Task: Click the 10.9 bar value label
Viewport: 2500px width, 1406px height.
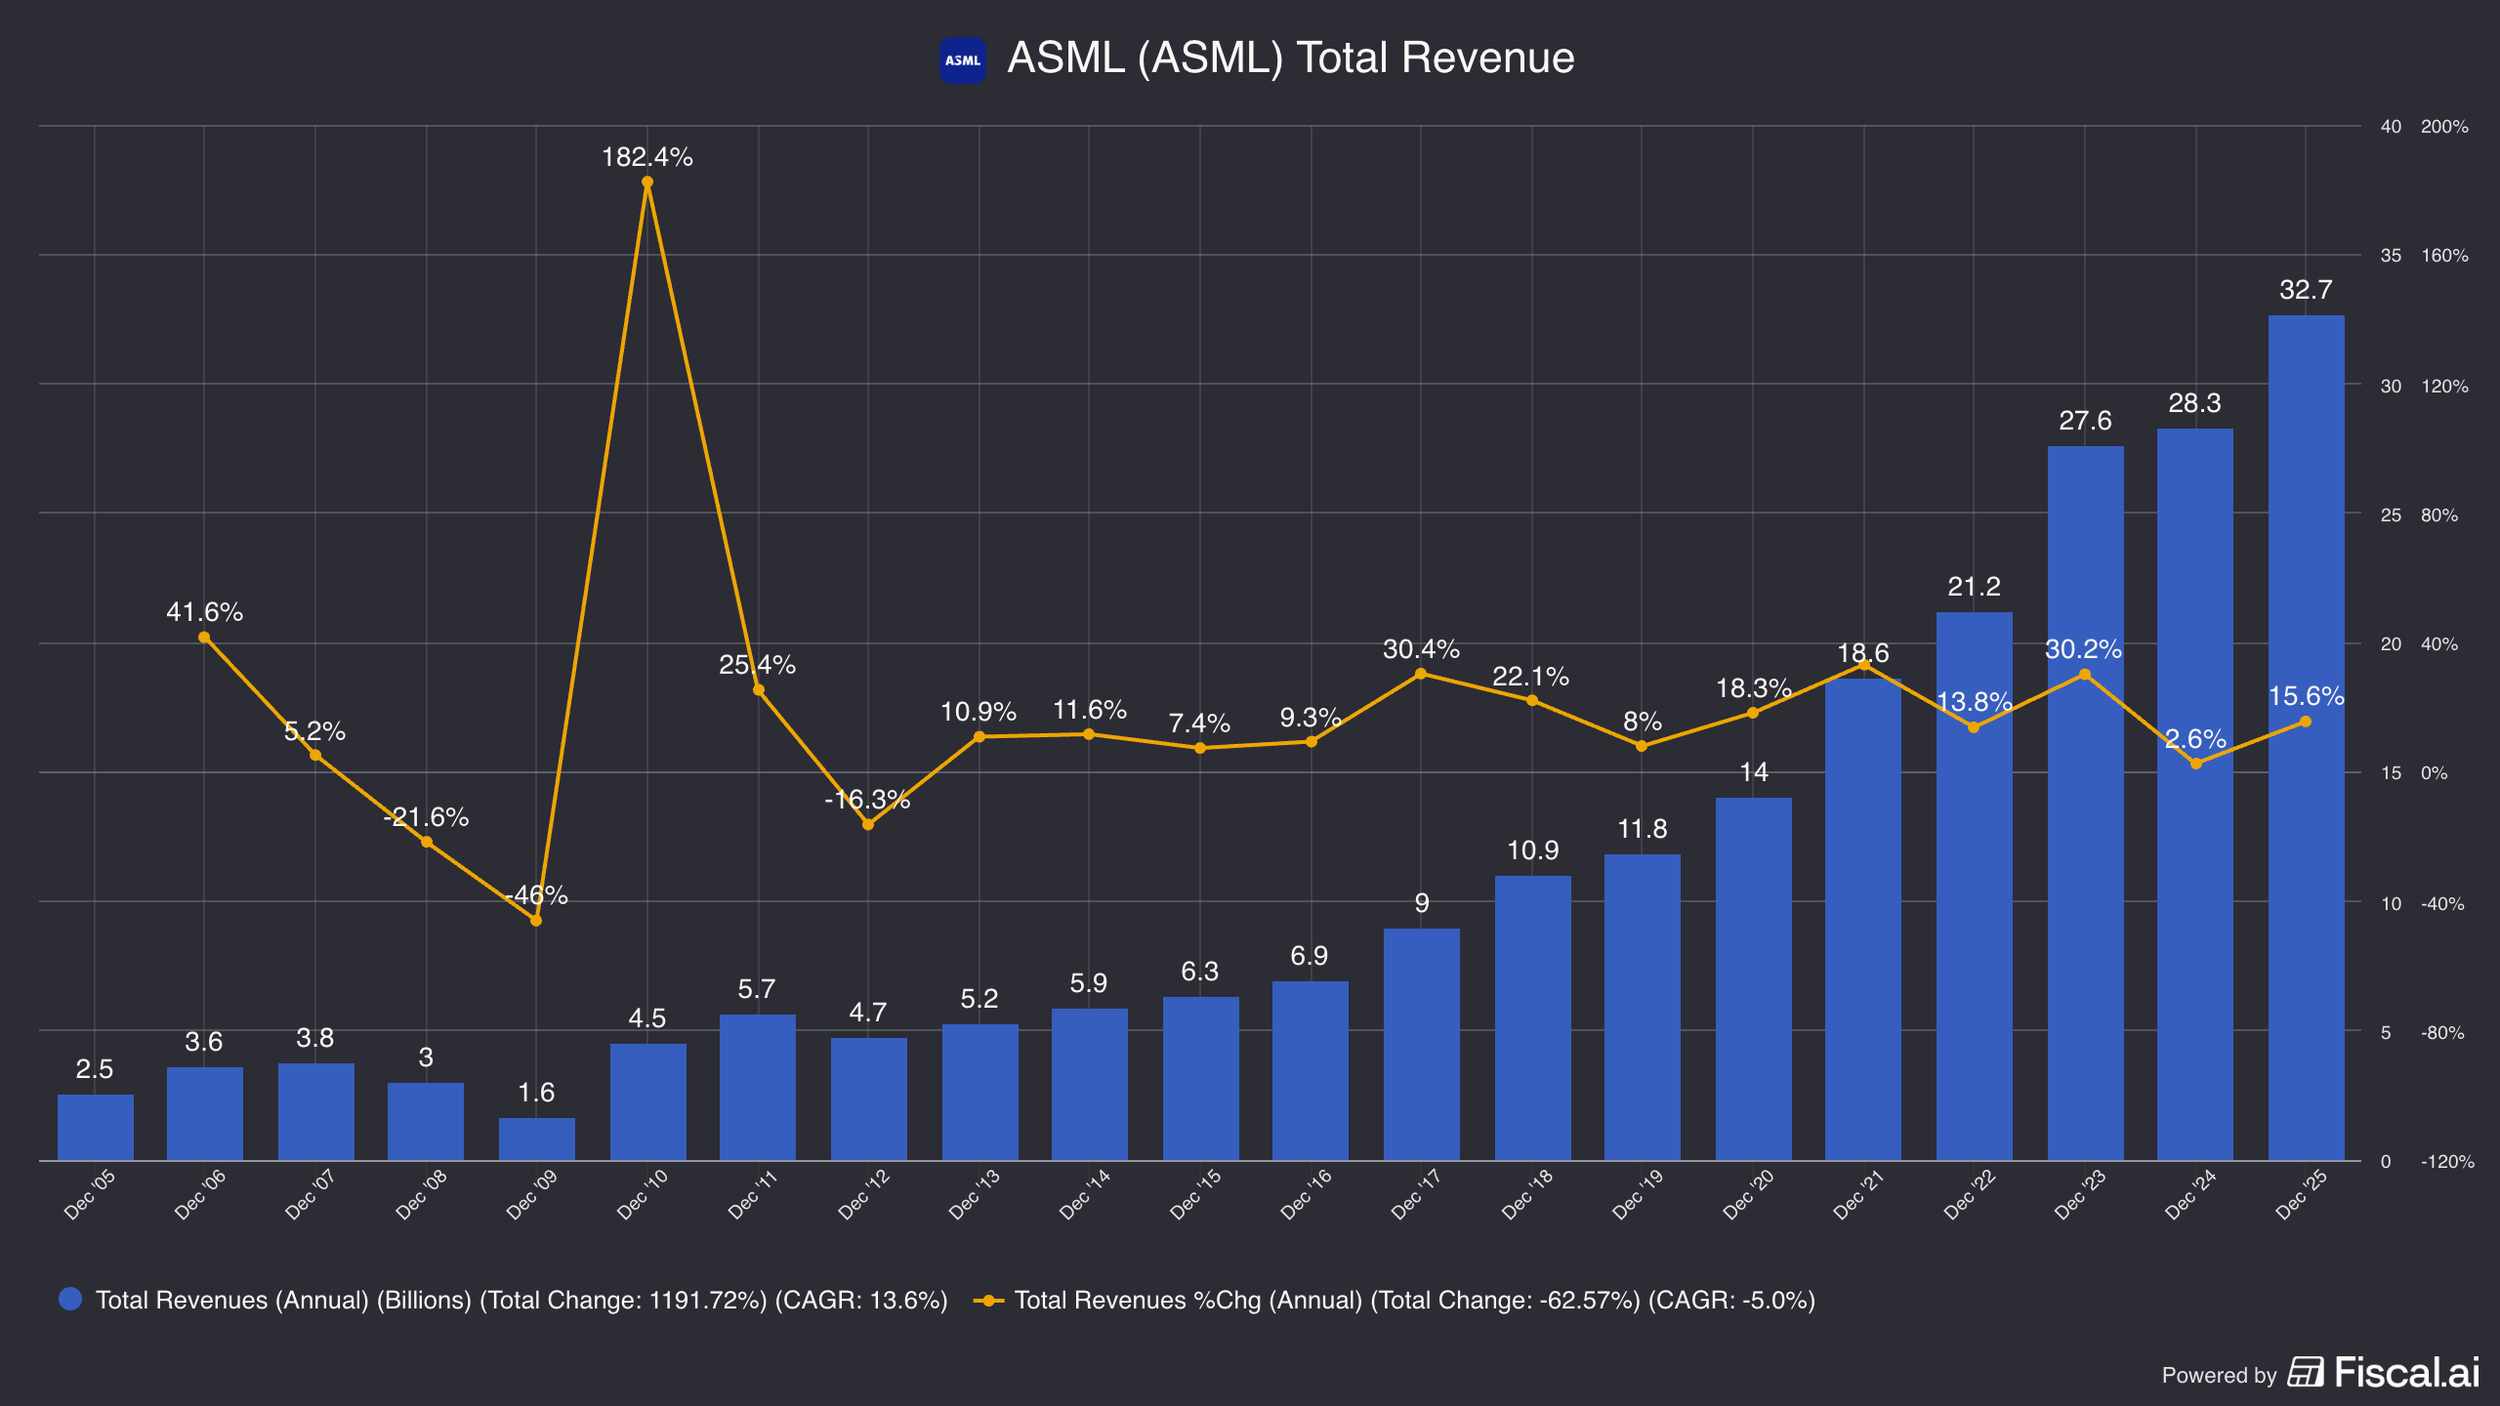Action: [1532, 850]
